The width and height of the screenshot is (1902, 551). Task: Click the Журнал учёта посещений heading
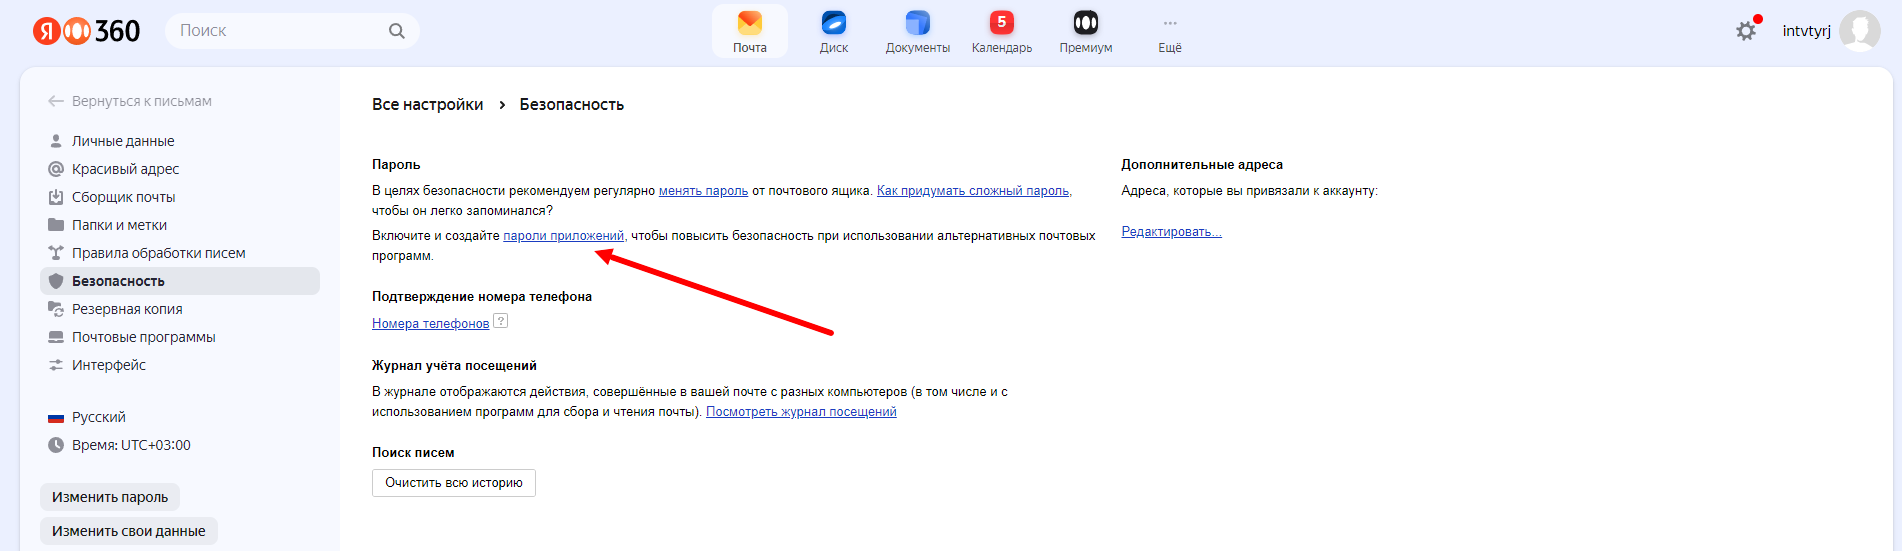click(454, 366)
